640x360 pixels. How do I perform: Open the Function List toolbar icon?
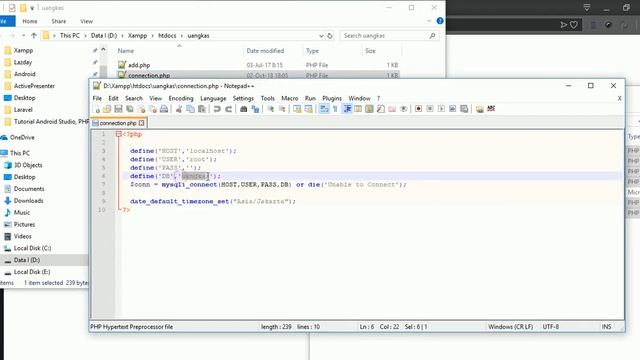[381, 109]
